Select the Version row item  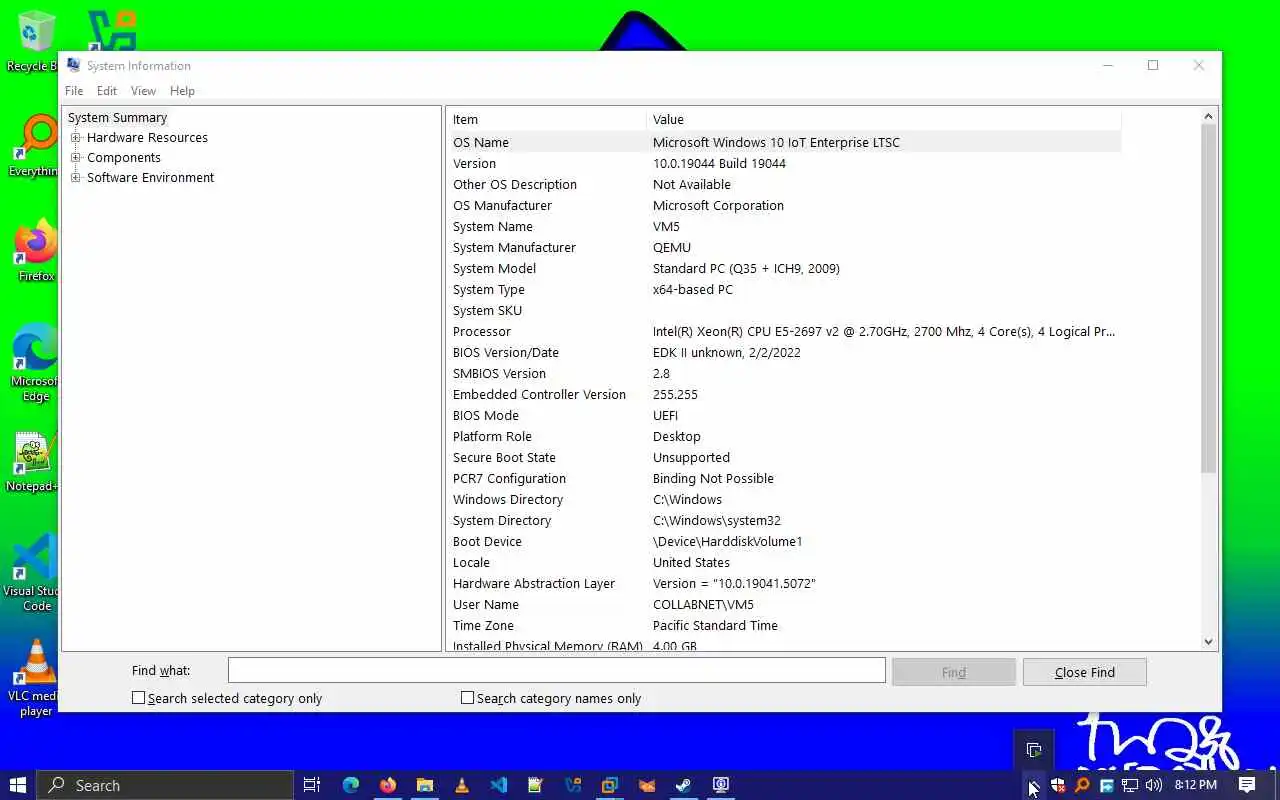click(784, 163)
